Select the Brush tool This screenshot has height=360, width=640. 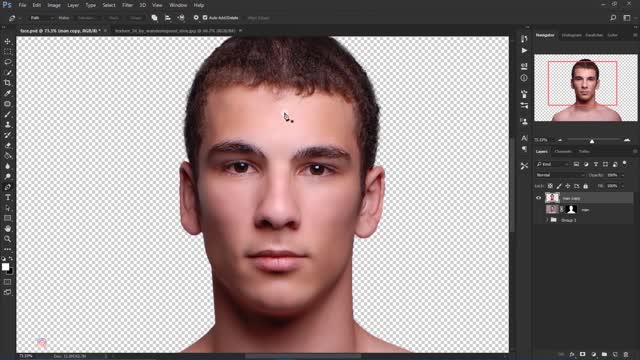coord(7,114)
